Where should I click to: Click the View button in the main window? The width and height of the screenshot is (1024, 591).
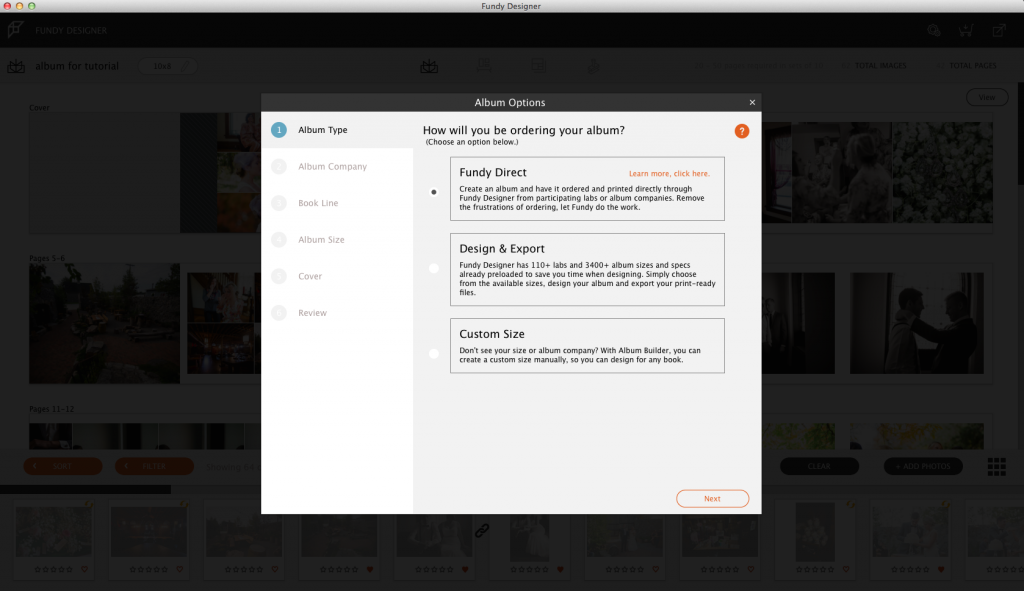pyautogui.click(x=987, y=97)
